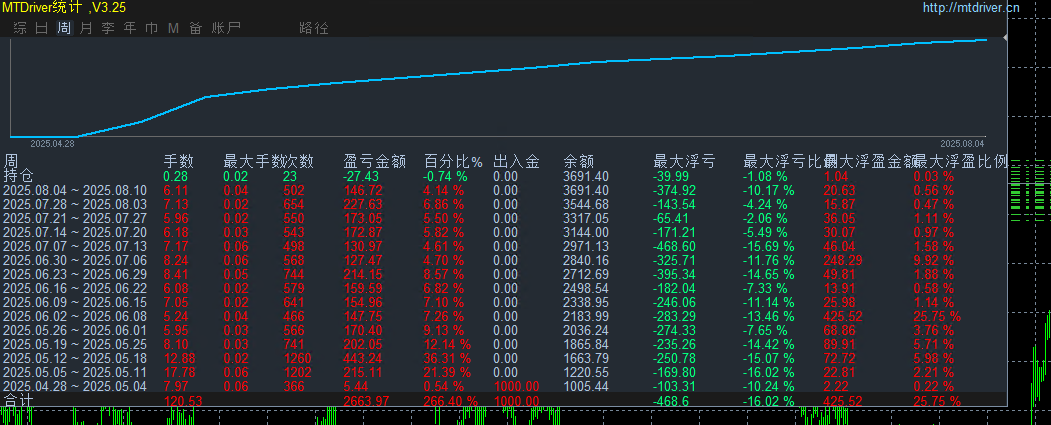The image size is (1051, 425).
Task: Click the 1000.00 deposit in the 2025.04.28 row
Action: click(x=516, y=386)
